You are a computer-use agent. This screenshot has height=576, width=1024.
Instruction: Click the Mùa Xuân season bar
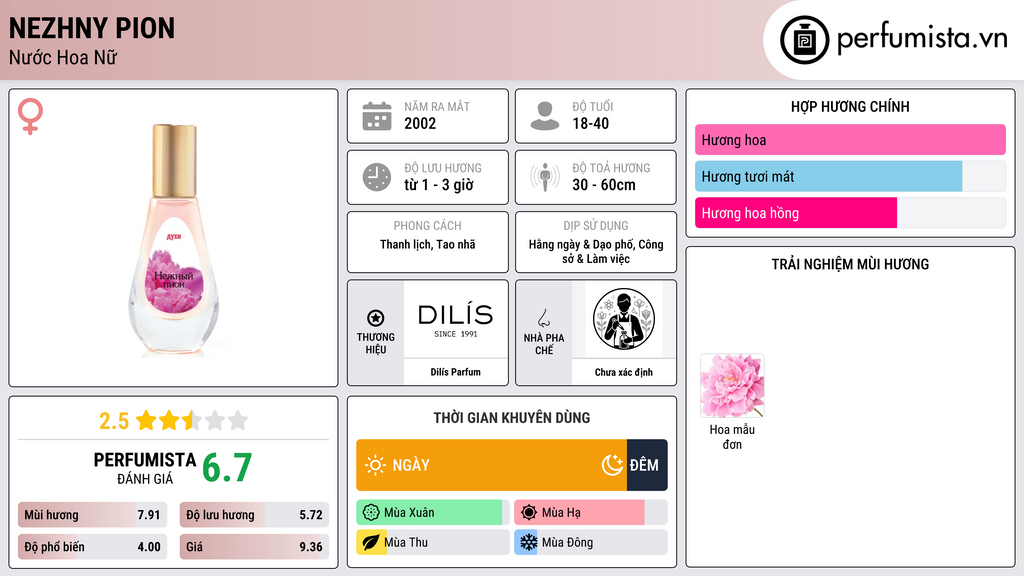(x=433, y=513)
